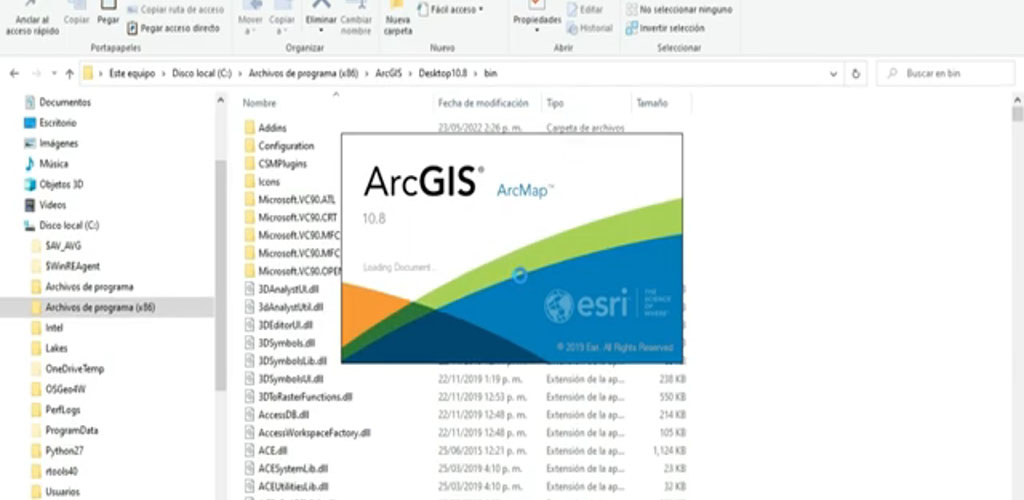Click Anclar al acceso rápido in ribbon
Image resolution: width=1024 pixels, height=500 pixels.
[32, 18]
